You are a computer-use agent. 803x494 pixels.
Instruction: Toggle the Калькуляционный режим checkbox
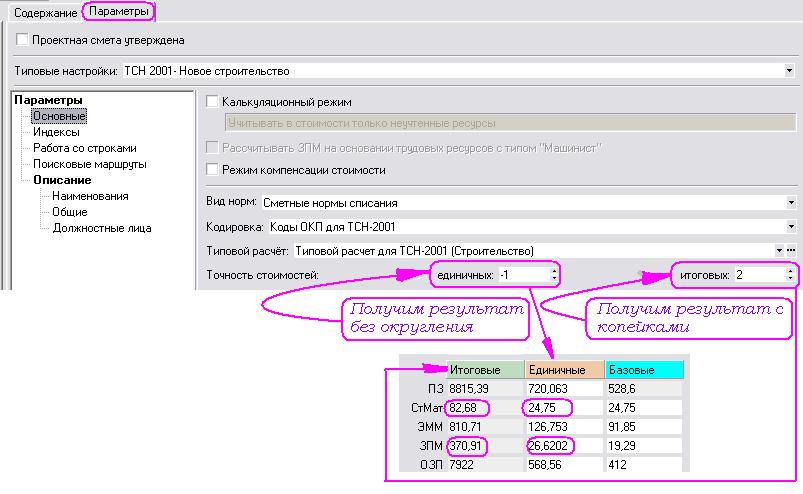(x=211, y=102)
